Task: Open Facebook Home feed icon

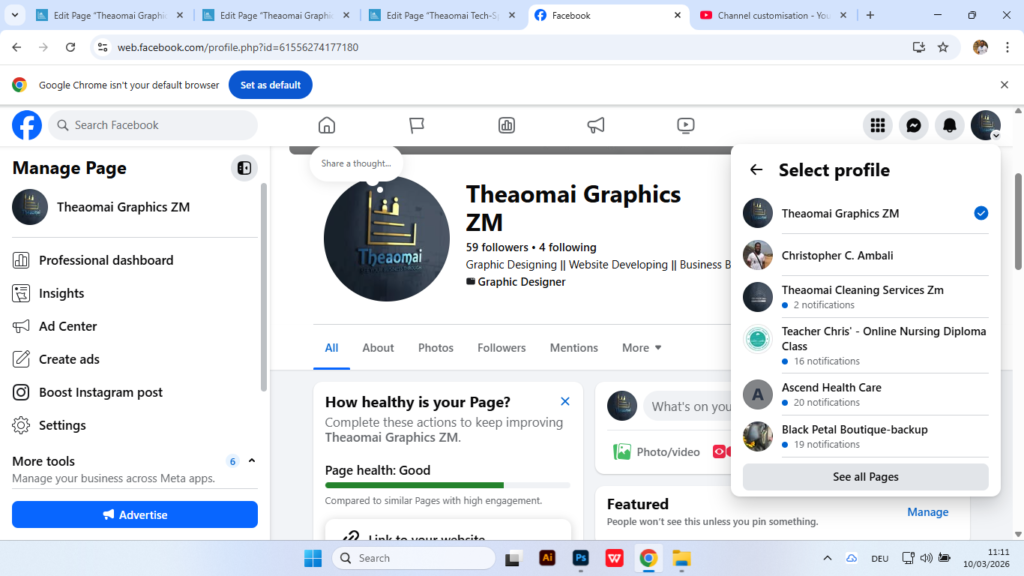Action: pos(326,125)
